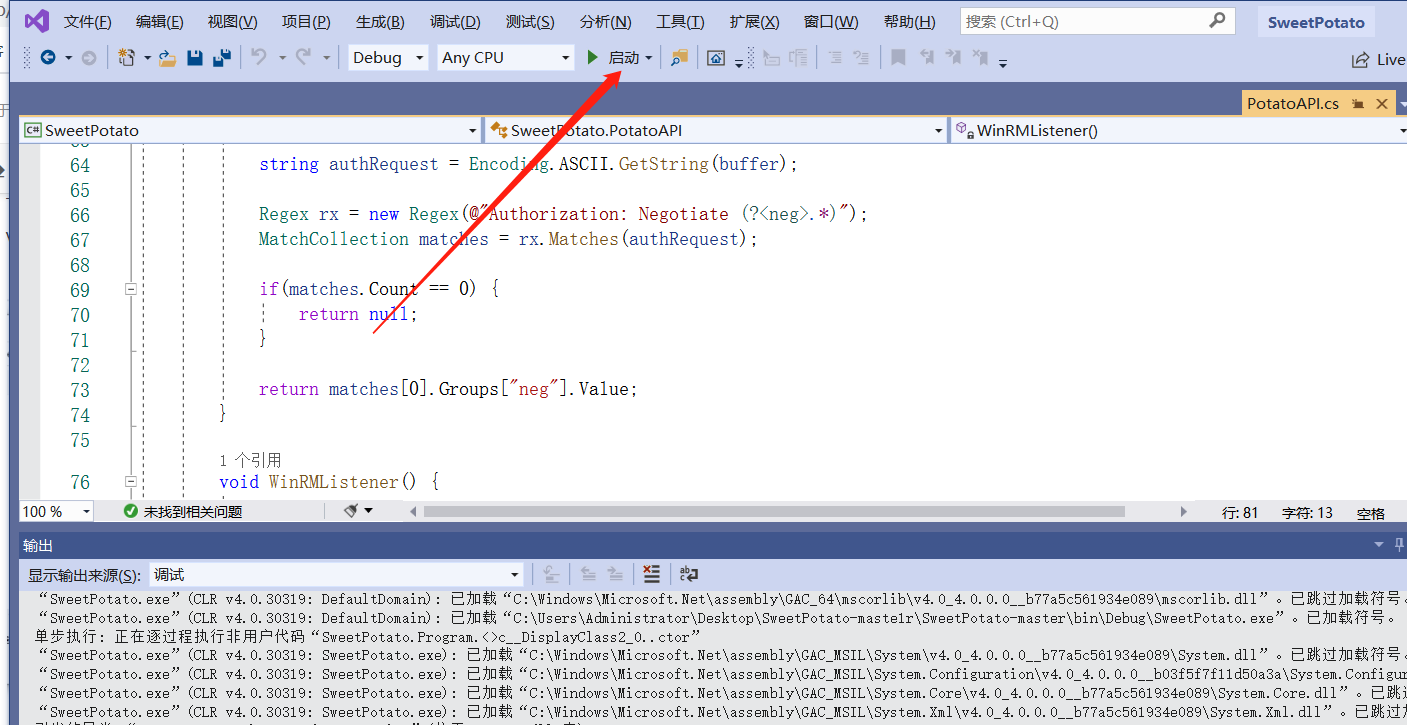Click the editor horizontal scrollbar thumb

[774, 511]
